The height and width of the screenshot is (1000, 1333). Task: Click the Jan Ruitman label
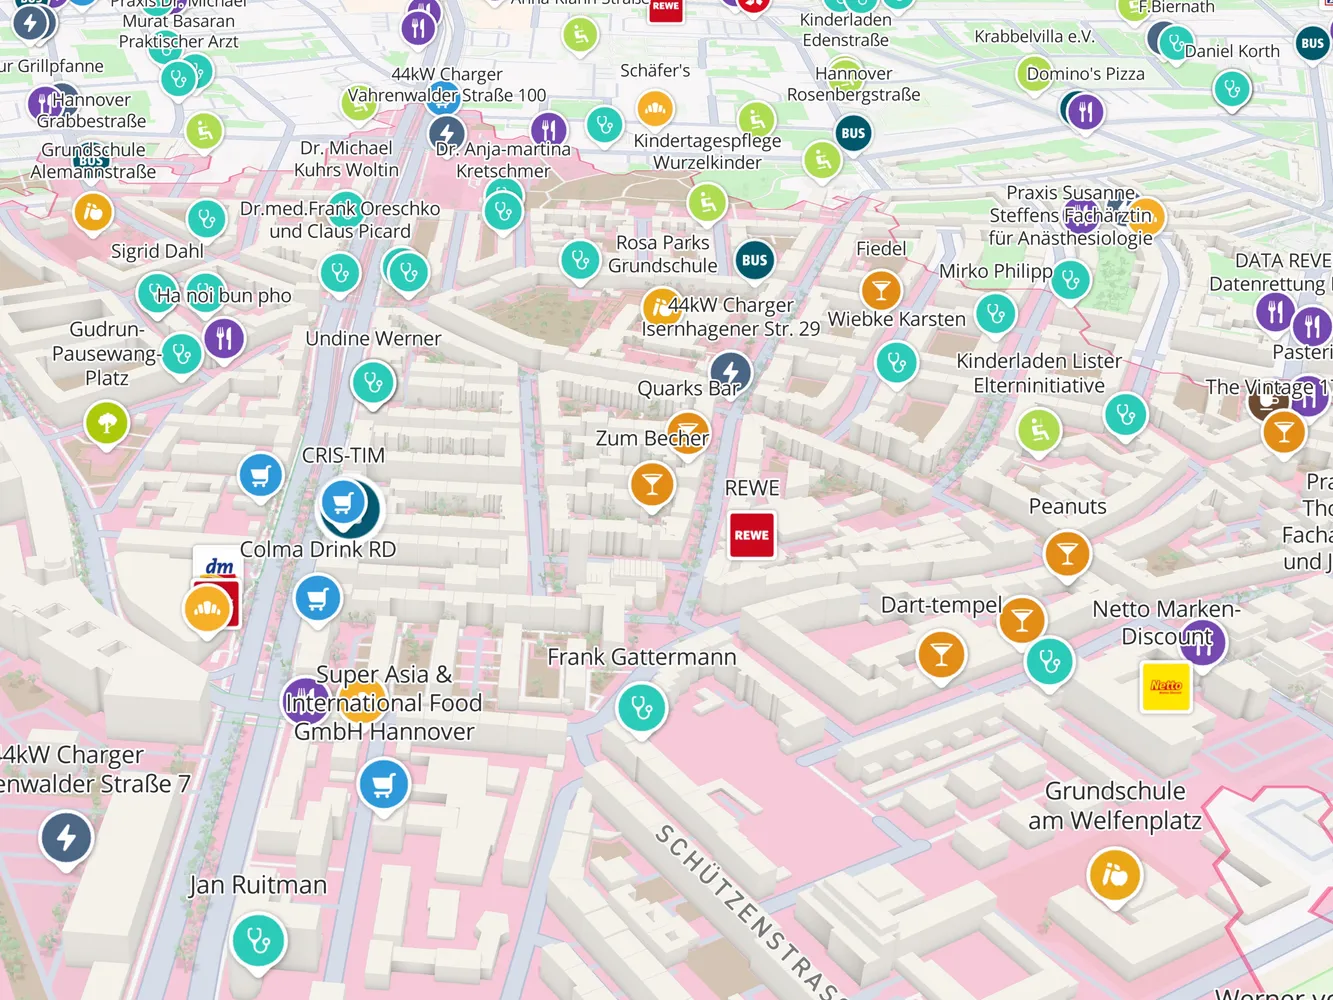(258, 885)
